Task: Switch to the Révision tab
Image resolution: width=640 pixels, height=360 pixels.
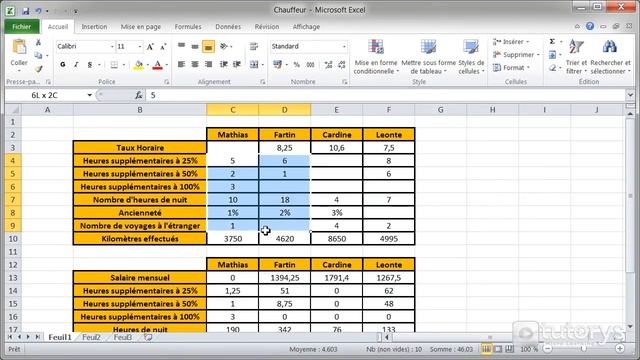Action: [x=267, y=27]
